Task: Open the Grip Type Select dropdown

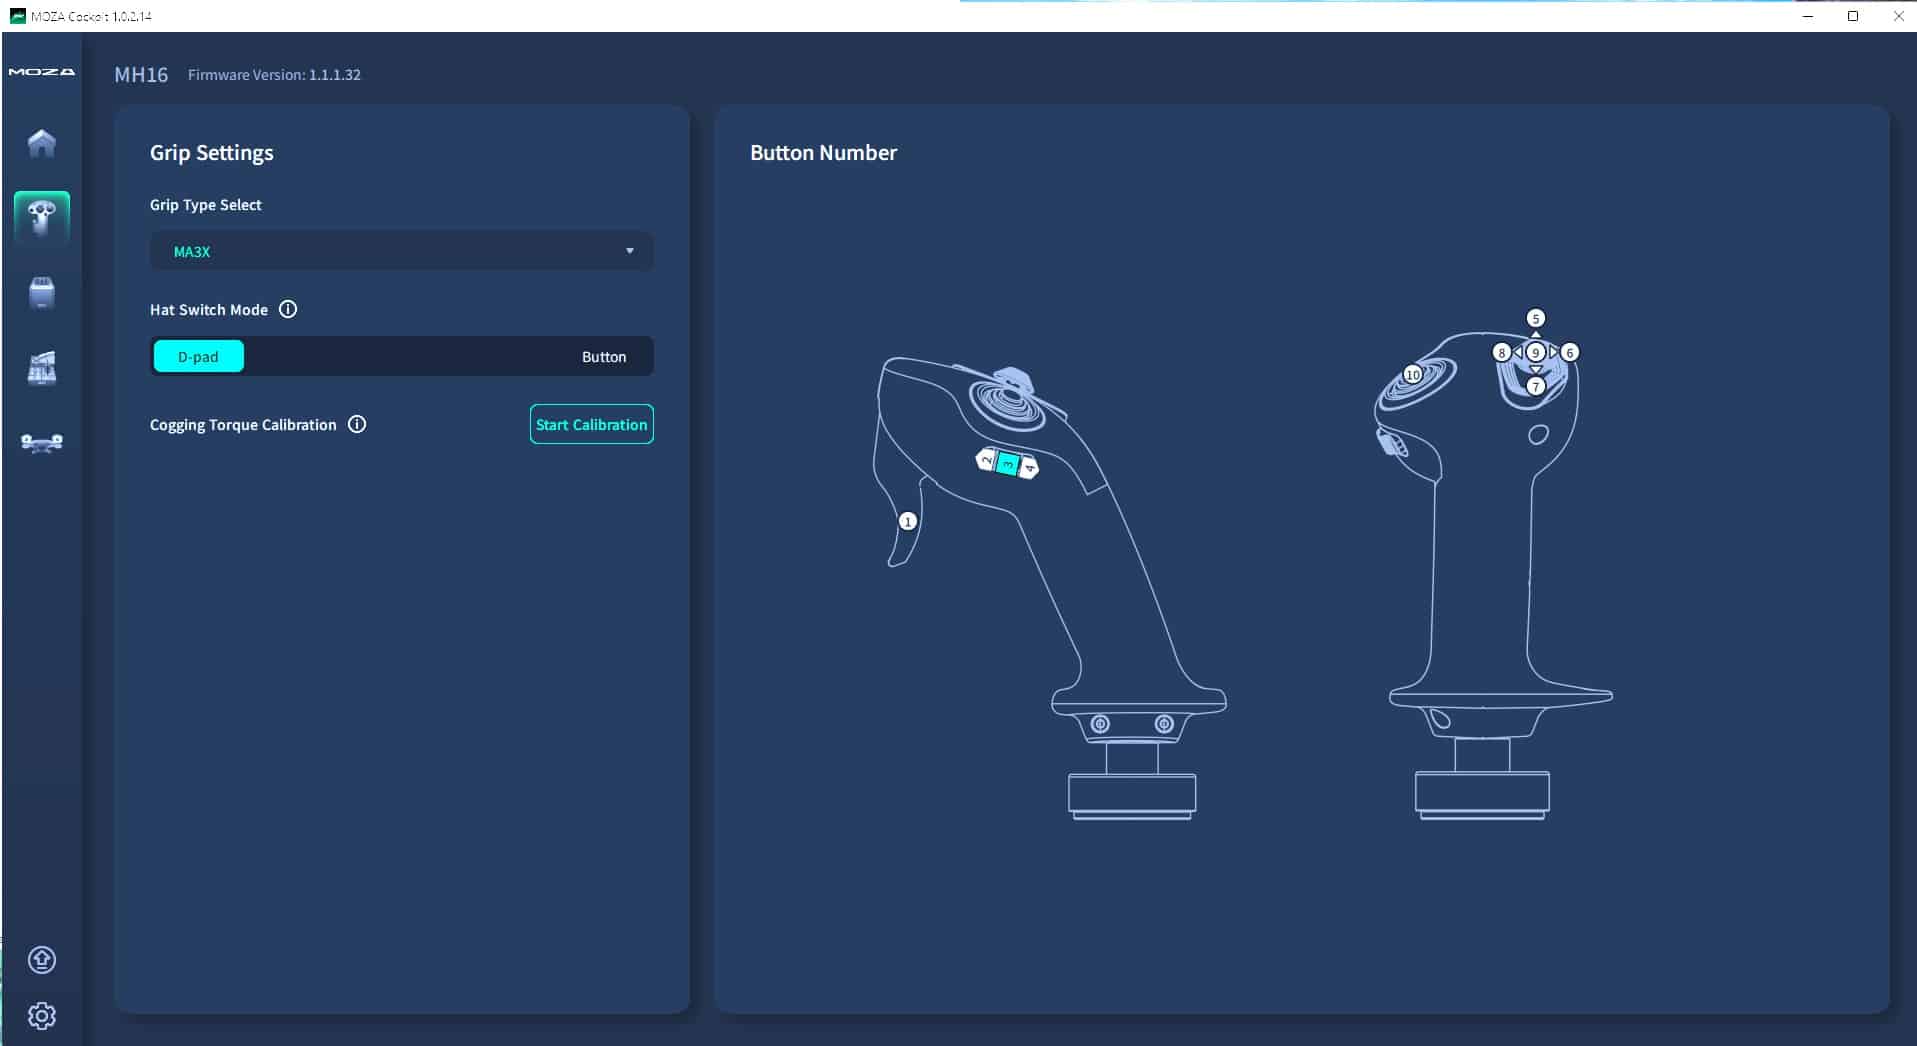Action: [x=401, y=251]
